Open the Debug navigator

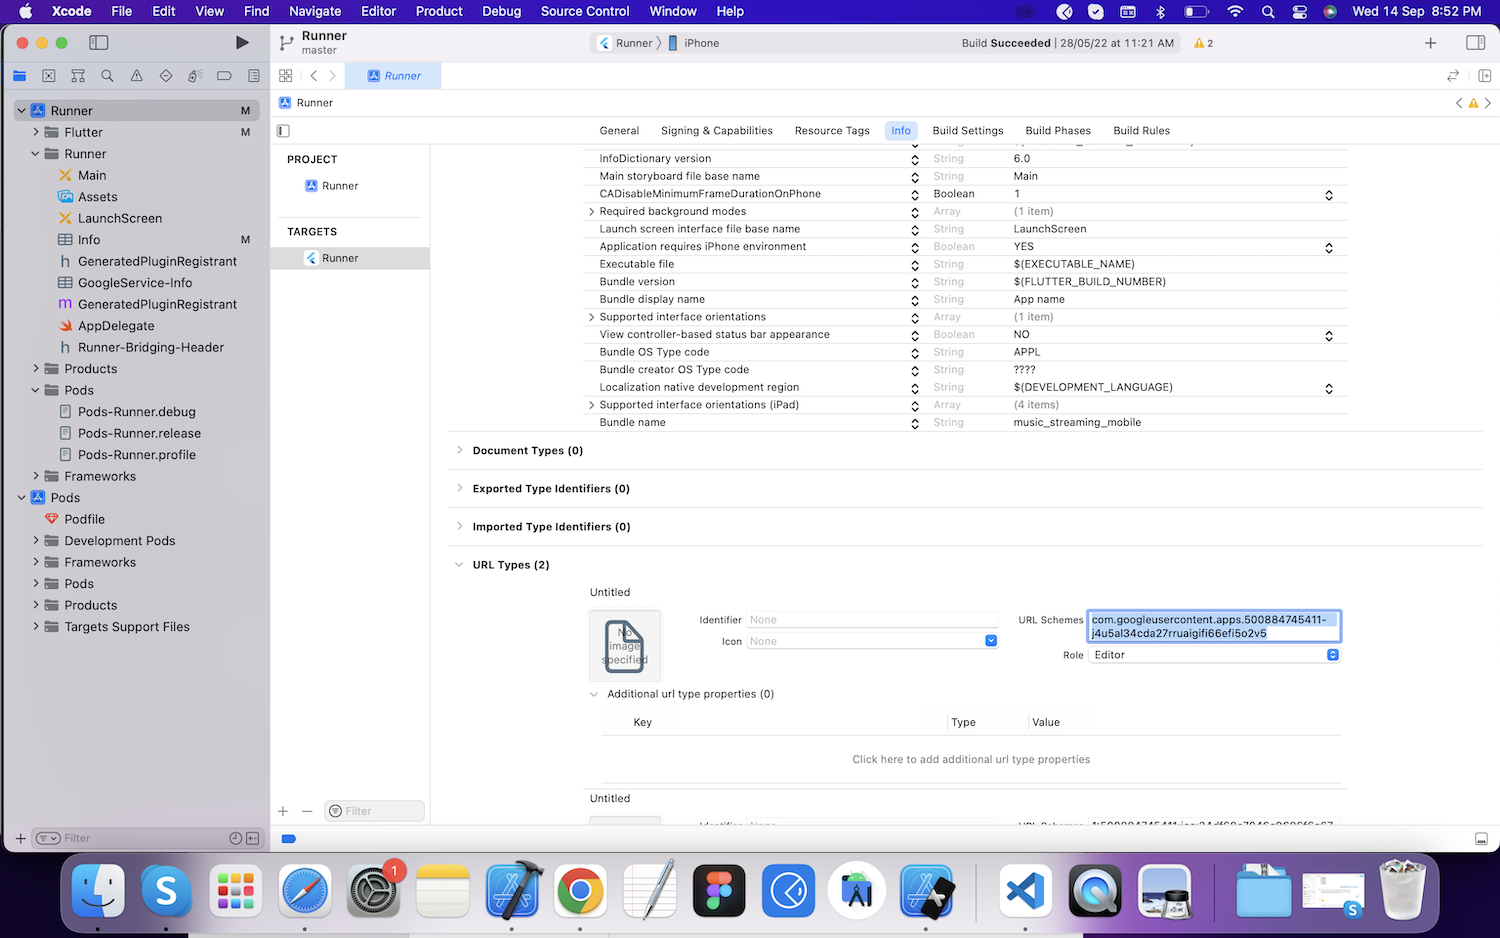point(195,76)
